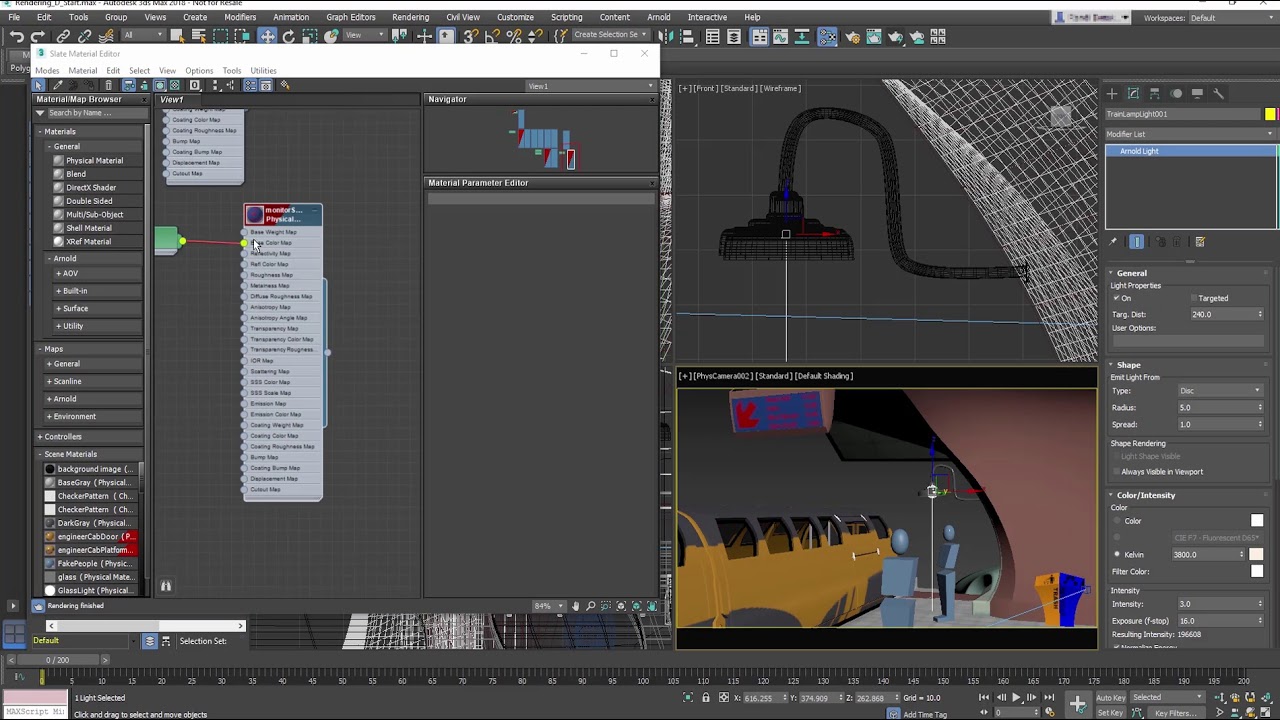Open the Modifier List dropdown
Screen dimensions: 1280x720
coord(1190,134)
